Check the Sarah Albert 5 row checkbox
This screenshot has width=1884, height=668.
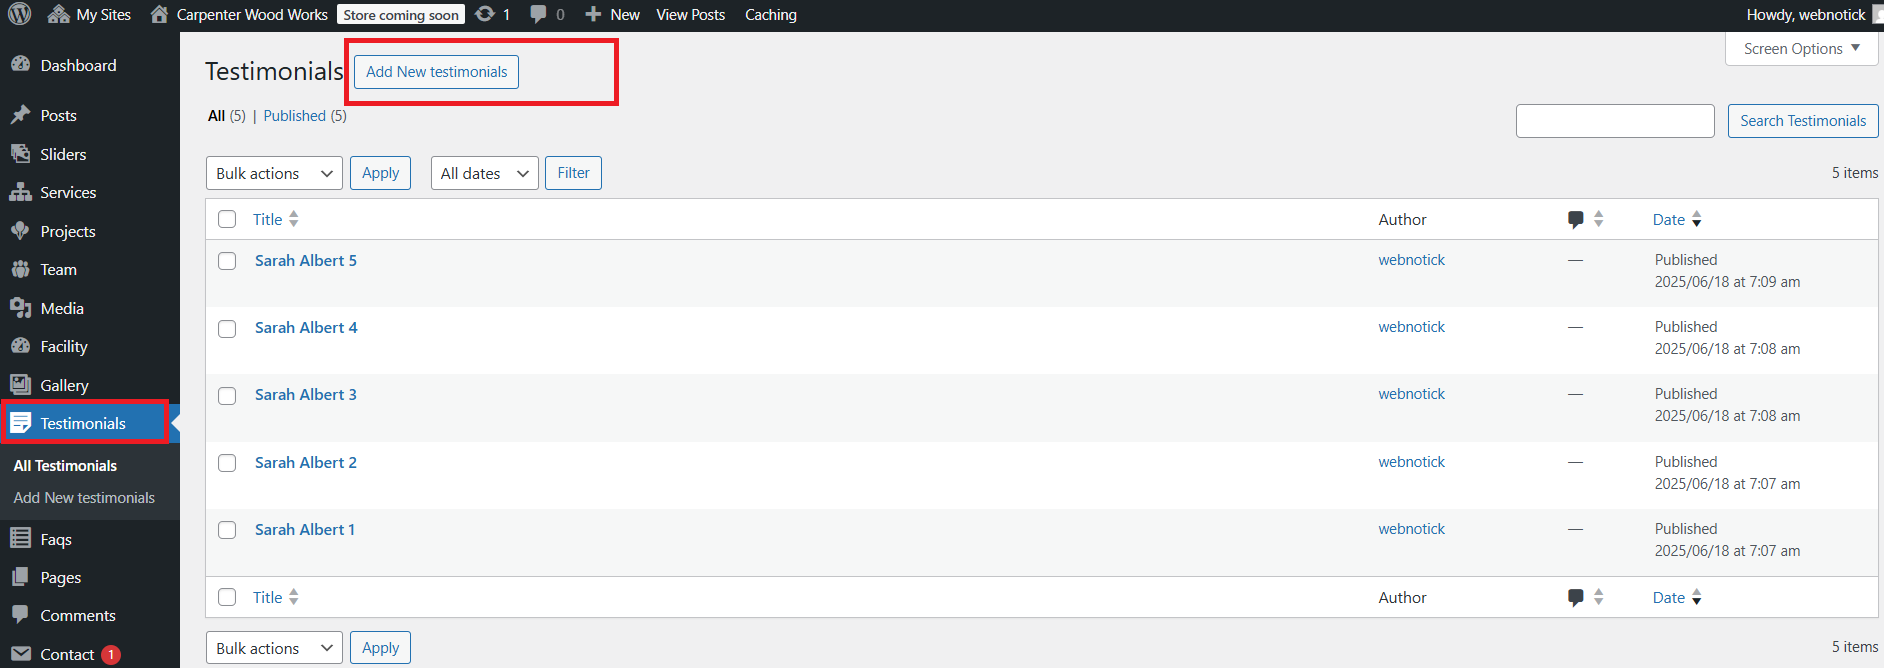pos(227,261)
